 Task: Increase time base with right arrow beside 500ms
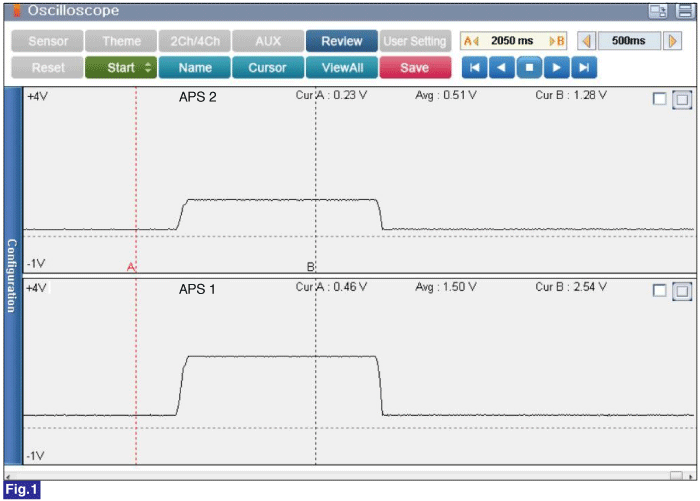(x=672, y=41)
